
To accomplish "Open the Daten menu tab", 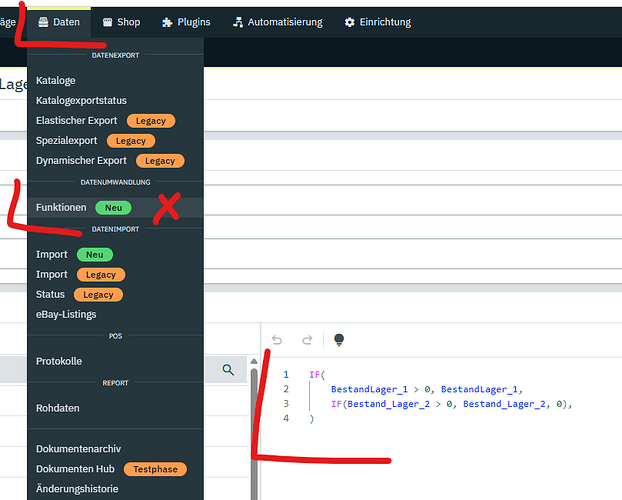I will [x=59, y=22].
